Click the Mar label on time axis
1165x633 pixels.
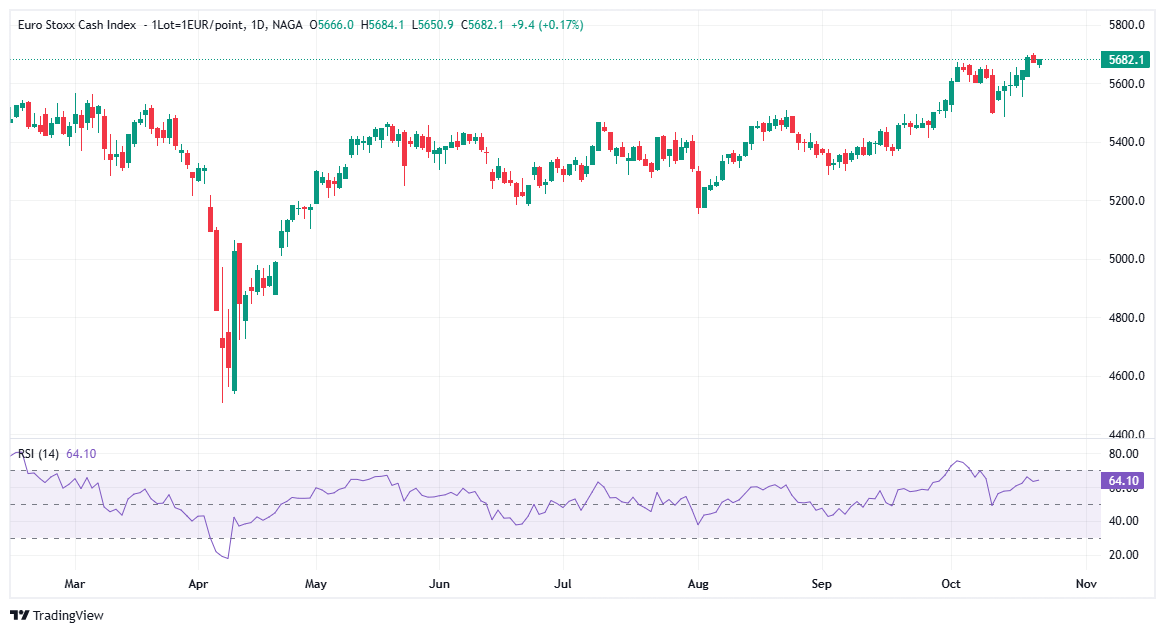coord(75,582)
